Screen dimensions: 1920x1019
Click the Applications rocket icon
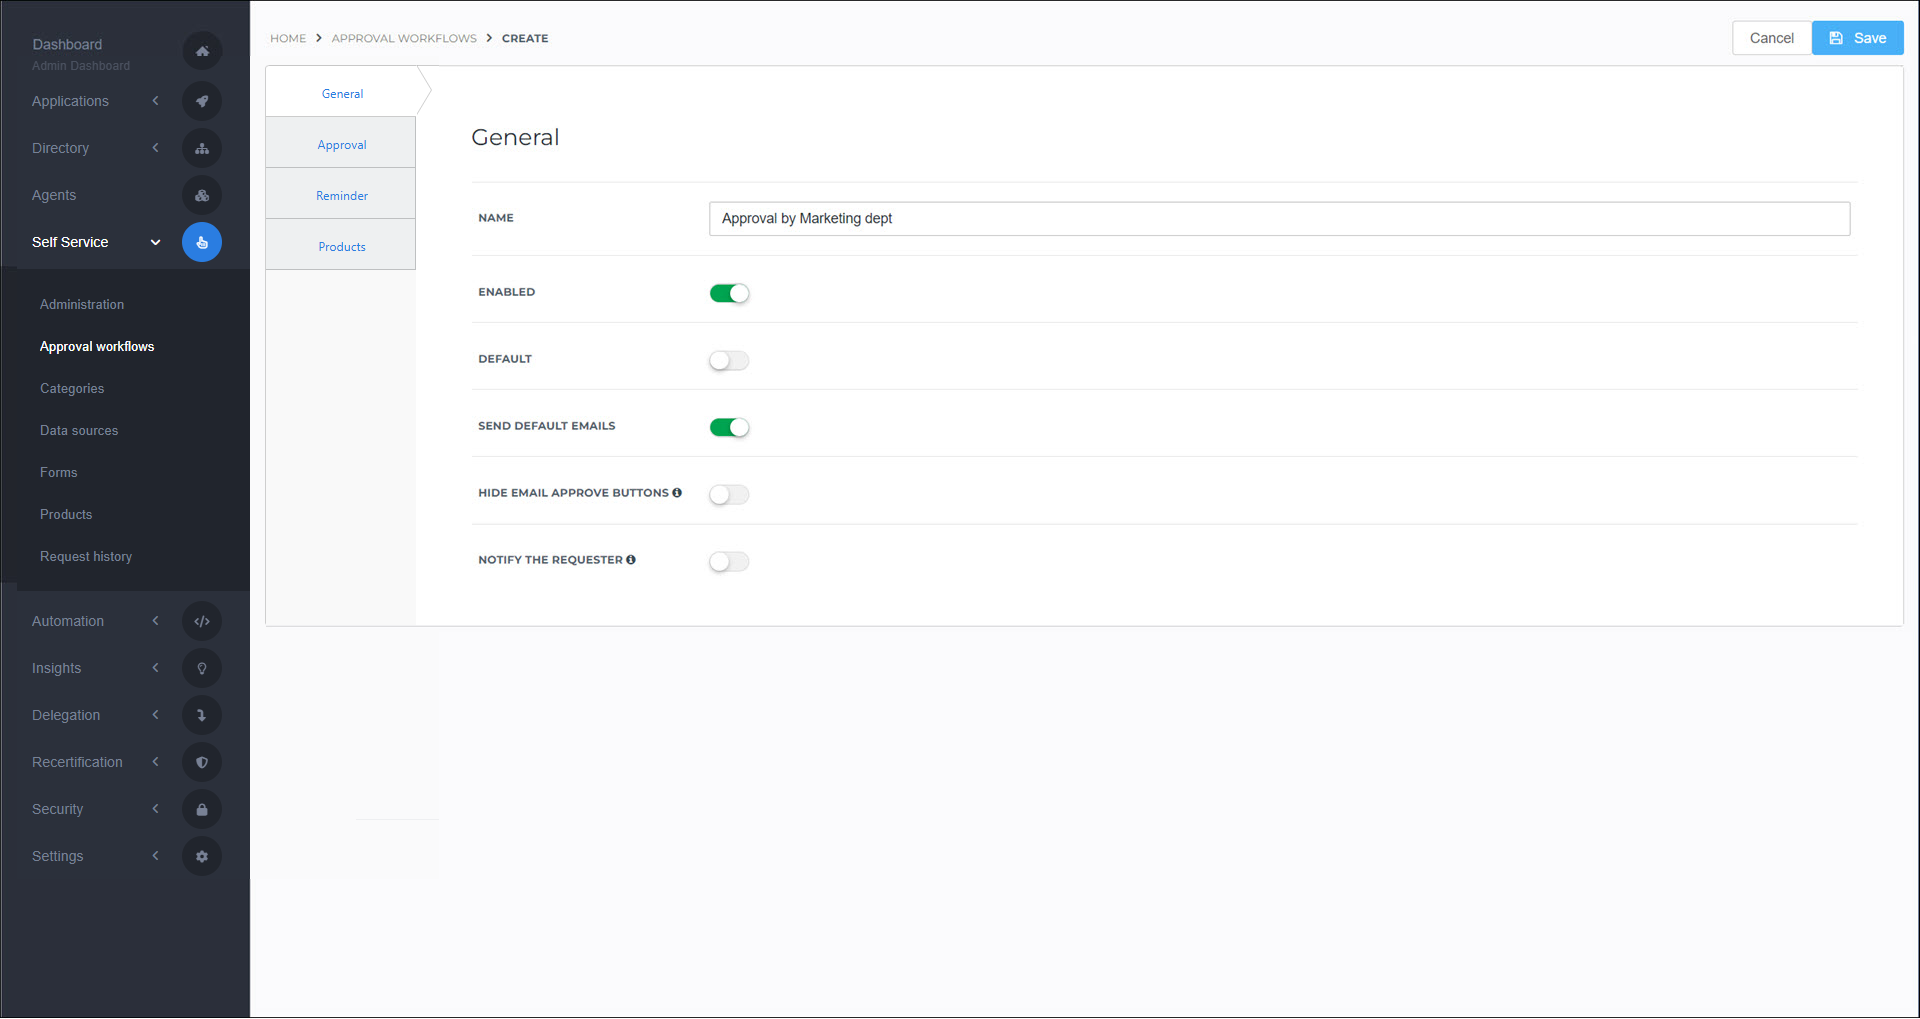(202, 101)
